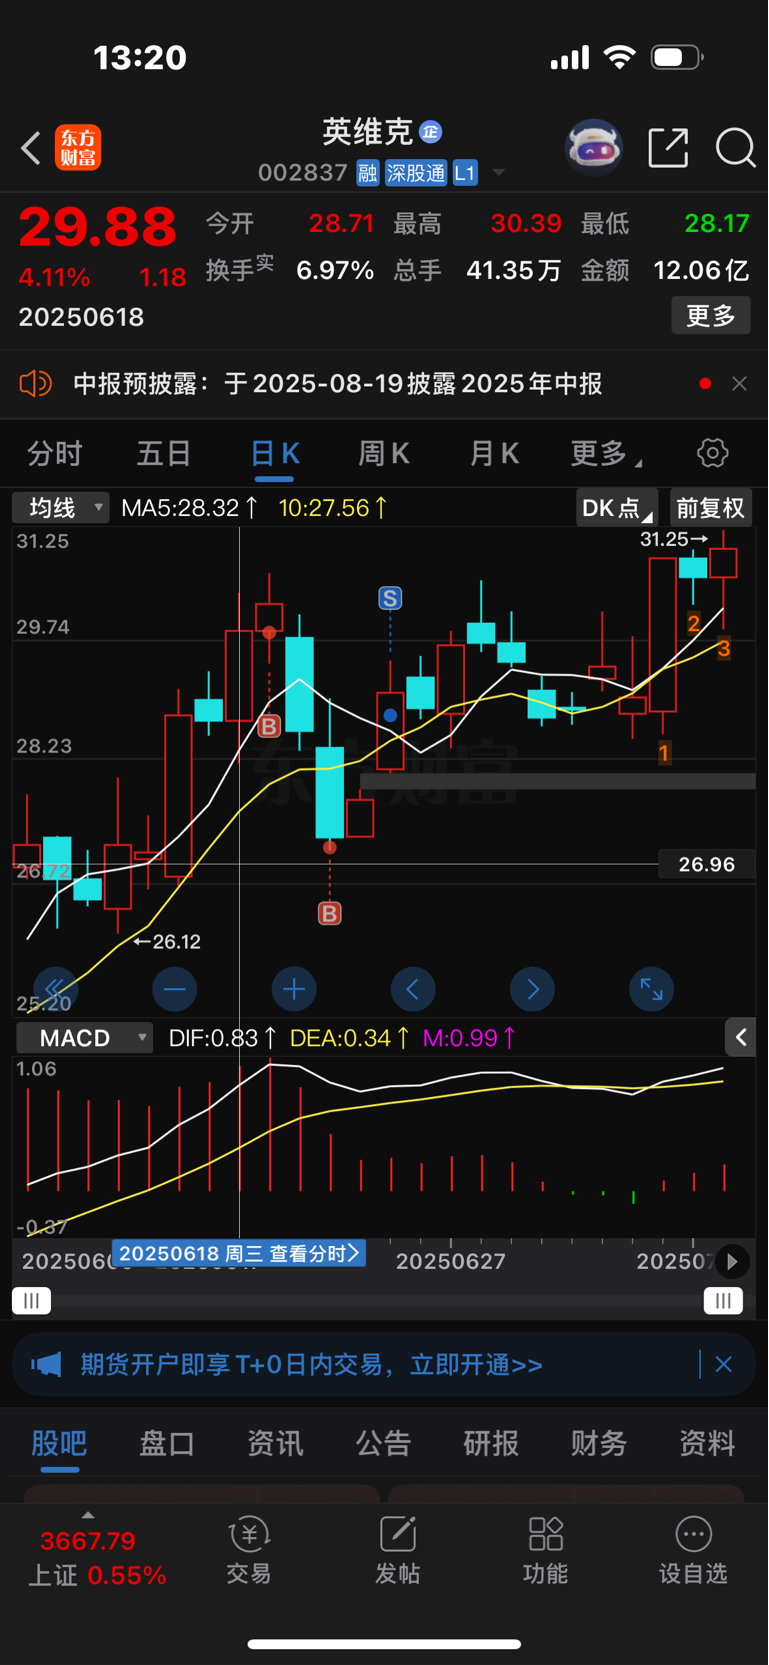The image size is (769, 1665).
Task: Move the chart right one candle
Action: [x=532, y=989]
